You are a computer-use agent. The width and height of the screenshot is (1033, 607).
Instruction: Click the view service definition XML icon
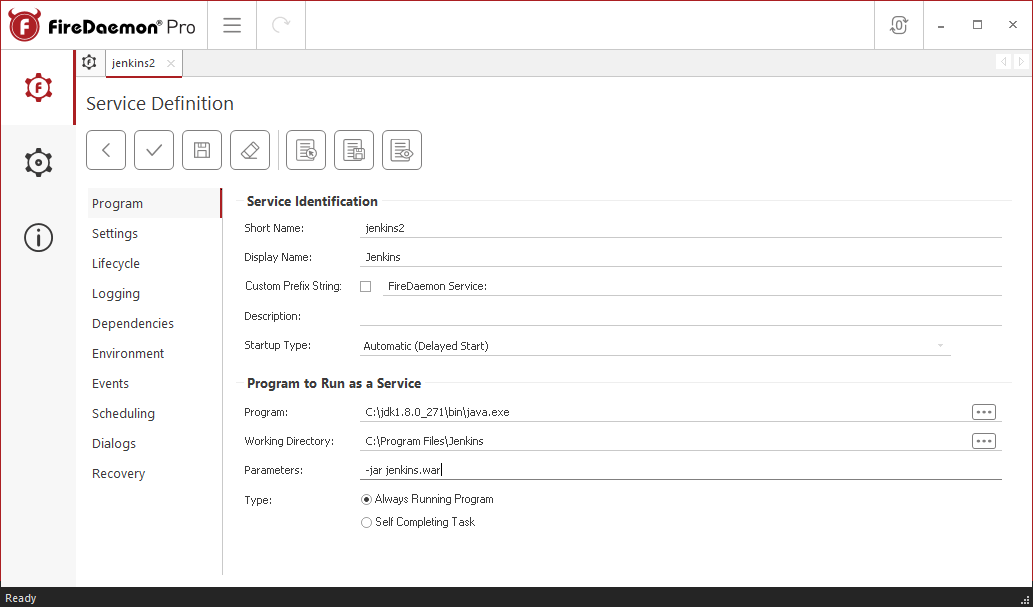coord(403,150)
